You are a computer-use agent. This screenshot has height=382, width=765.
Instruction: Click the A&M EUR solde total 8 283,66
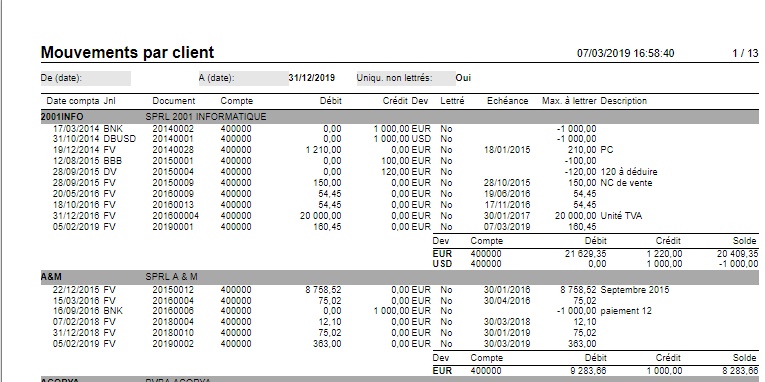[741, 371]
